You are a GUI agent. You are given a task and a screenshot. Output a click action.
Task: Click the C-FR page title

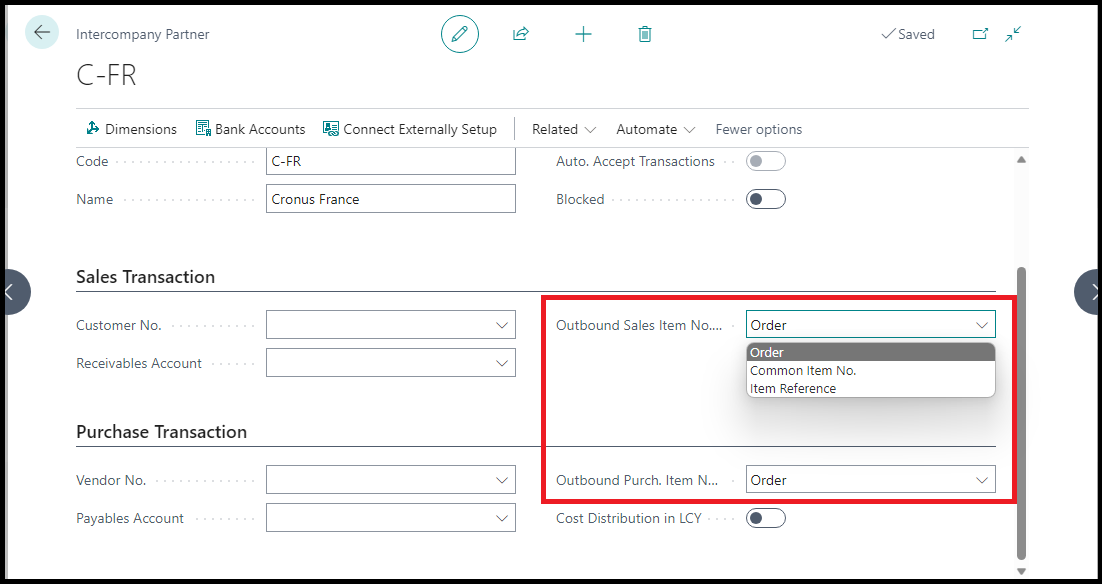(106, 75)
